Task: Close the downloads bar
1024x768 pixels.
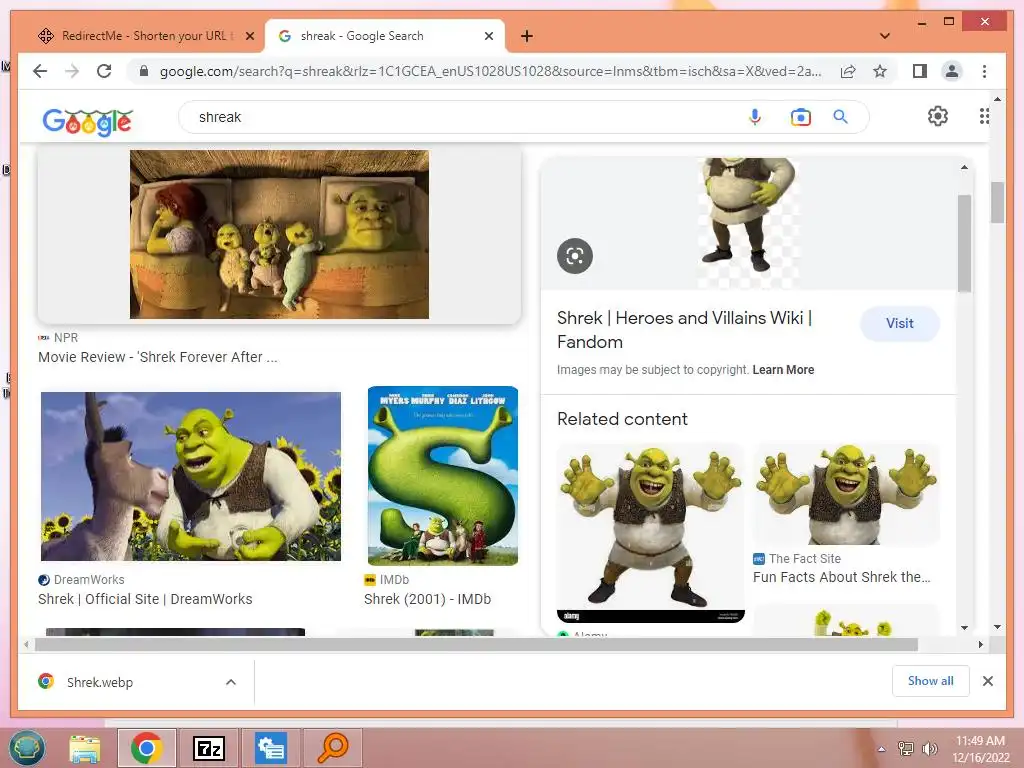Action: (x=987, y=681)
